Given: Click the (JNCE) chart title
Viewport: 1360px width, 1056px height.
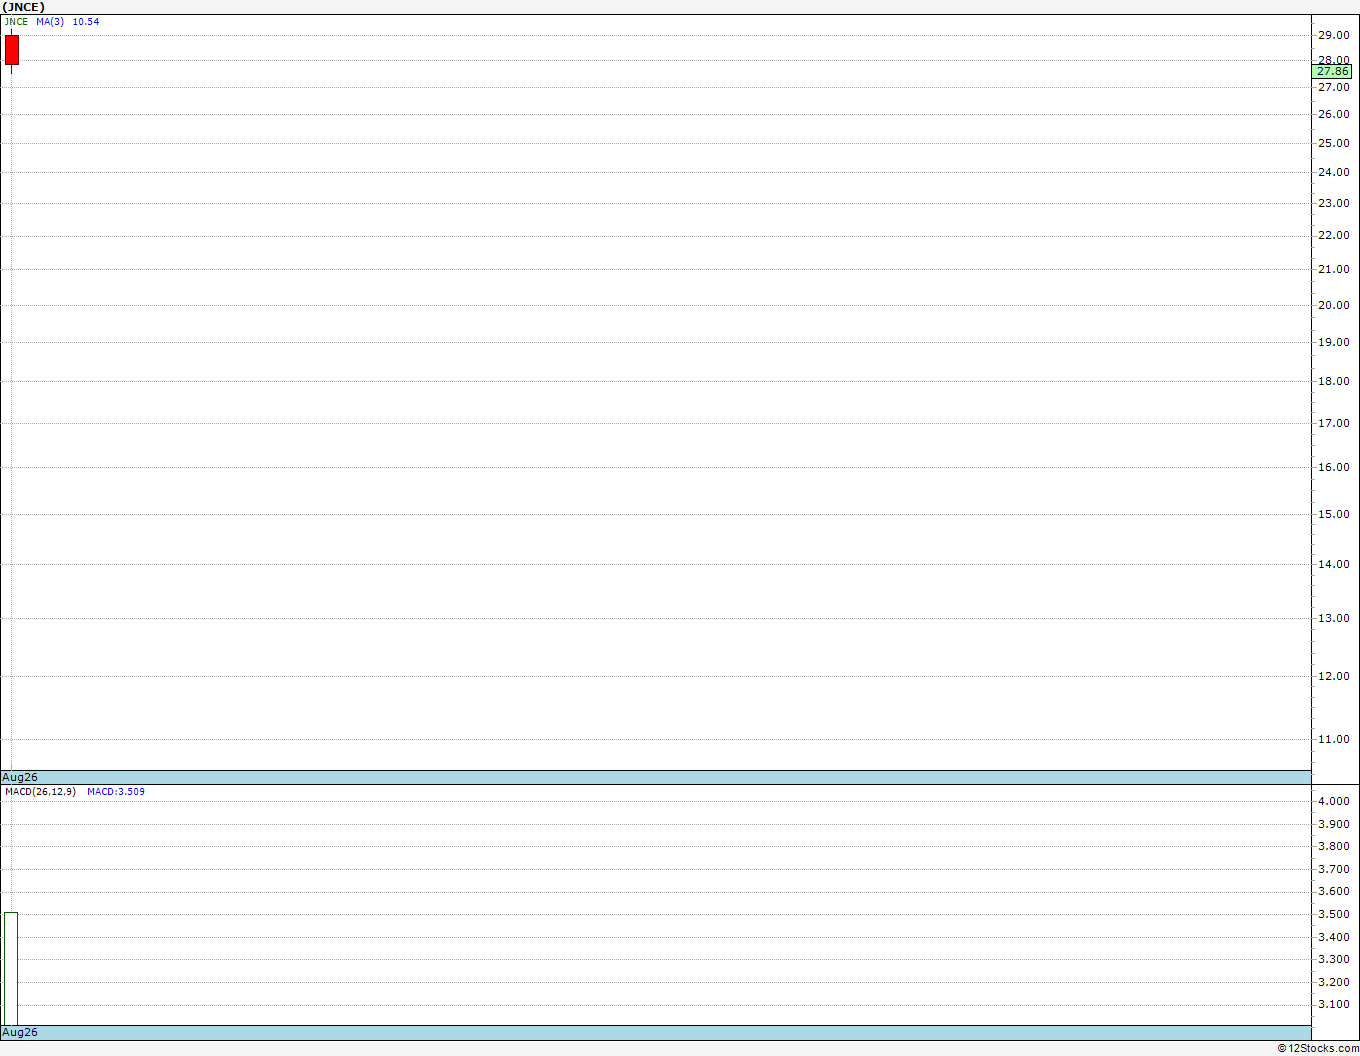Looking at the screenshot, I should (24, 7).
